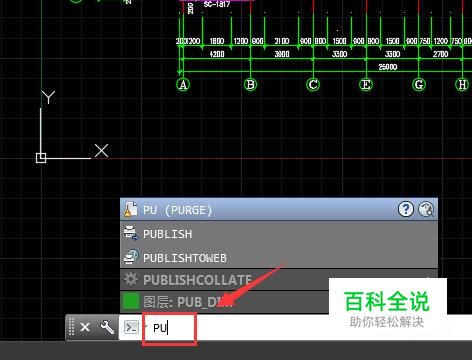Select the 25000 overall dimension text
The height and width of the screenshot is (360, 472).
(388, 67)
